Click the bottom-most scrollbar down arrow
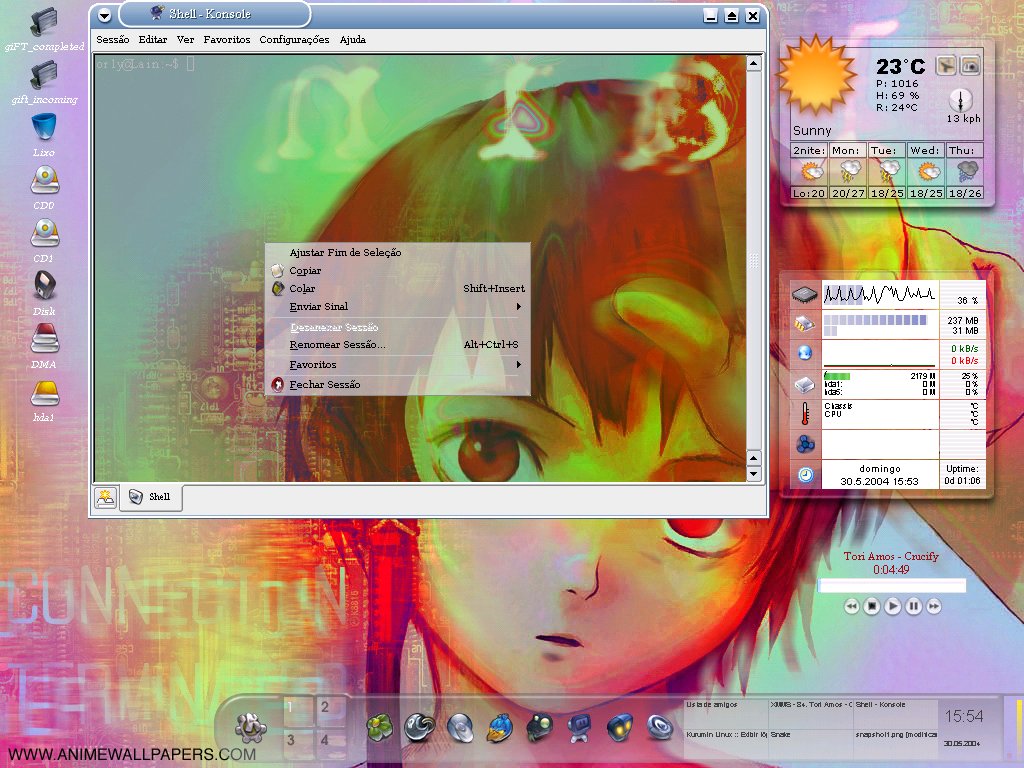Viewport: 1024px width, 768px height. click(x=754, y=474)
